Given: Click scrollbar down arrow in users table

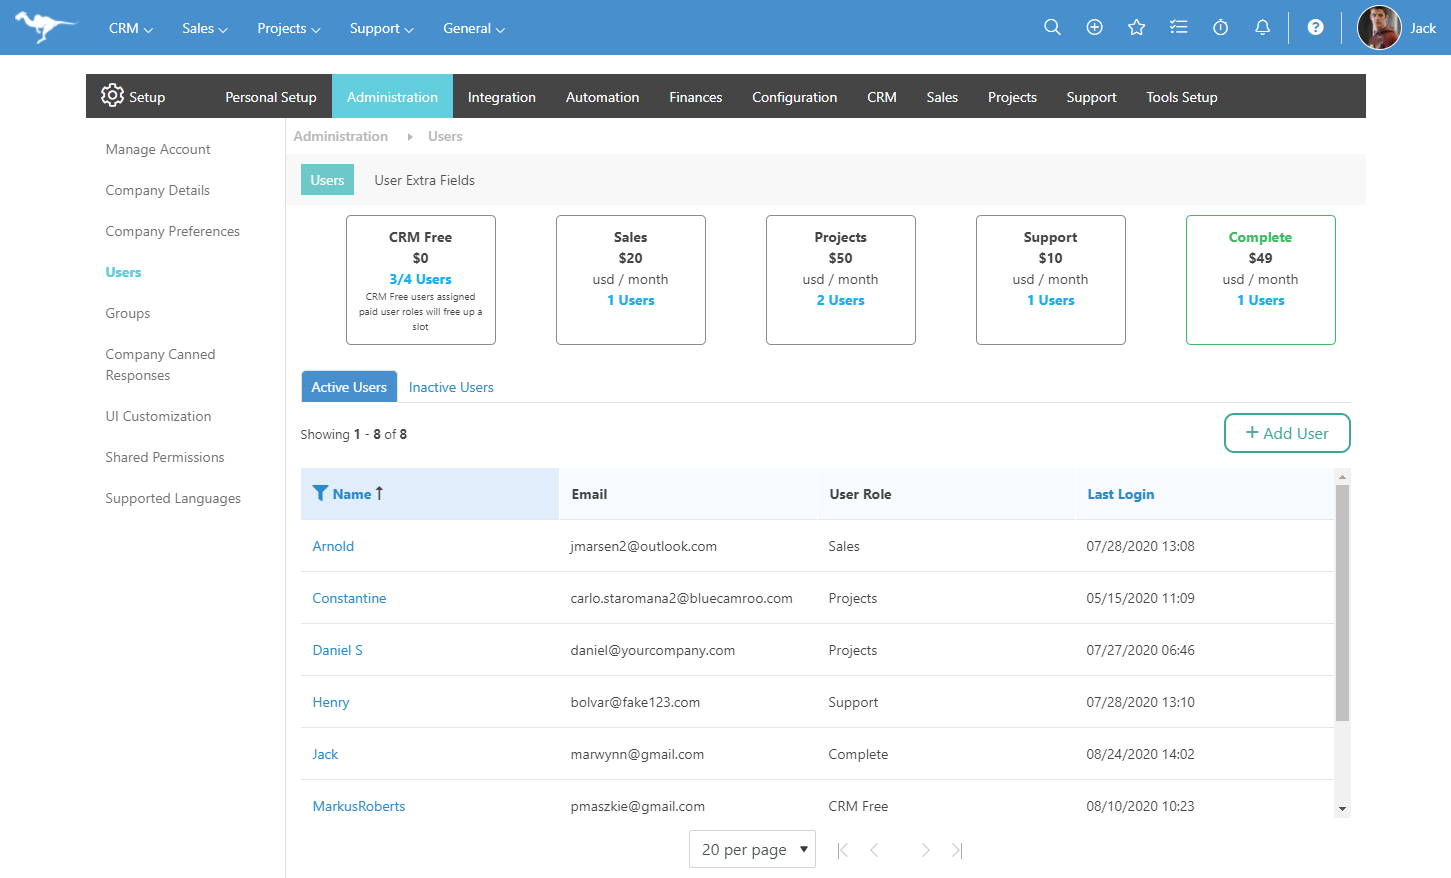Looking at the screenshot, I should 1342,809.
